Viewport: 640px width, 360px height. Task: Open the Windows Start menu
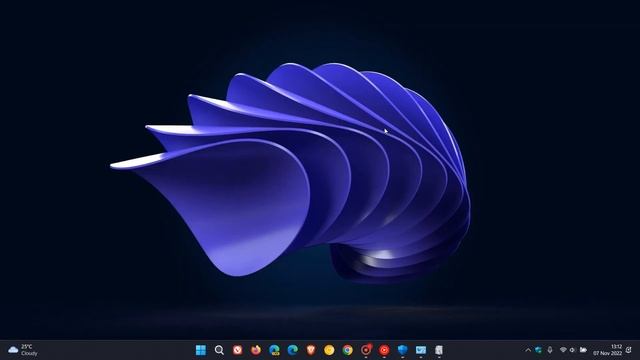pos(201,350)
